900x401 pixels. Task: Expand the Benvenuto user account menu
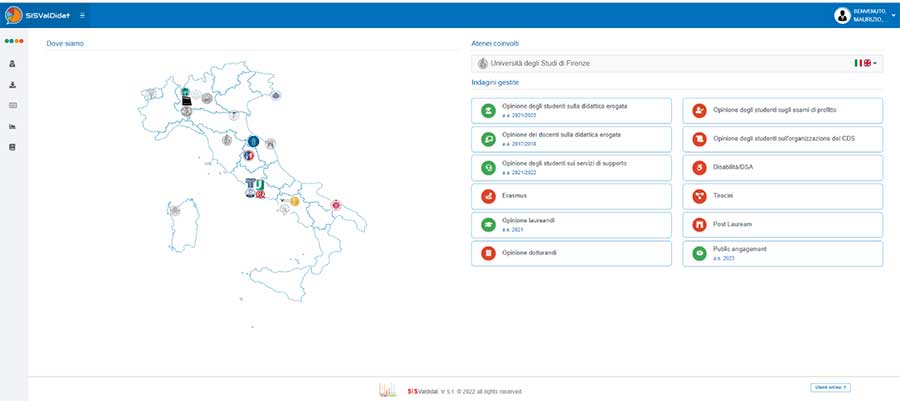866,15
